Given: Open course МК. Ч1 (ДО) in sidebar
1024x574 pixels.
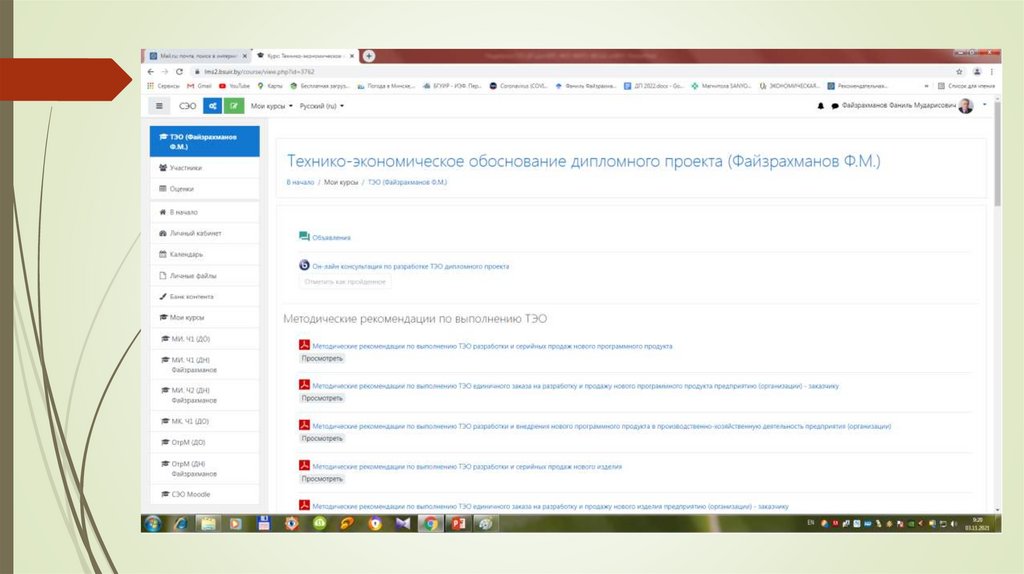Looking at the screenshot, I should pos(204,421).
